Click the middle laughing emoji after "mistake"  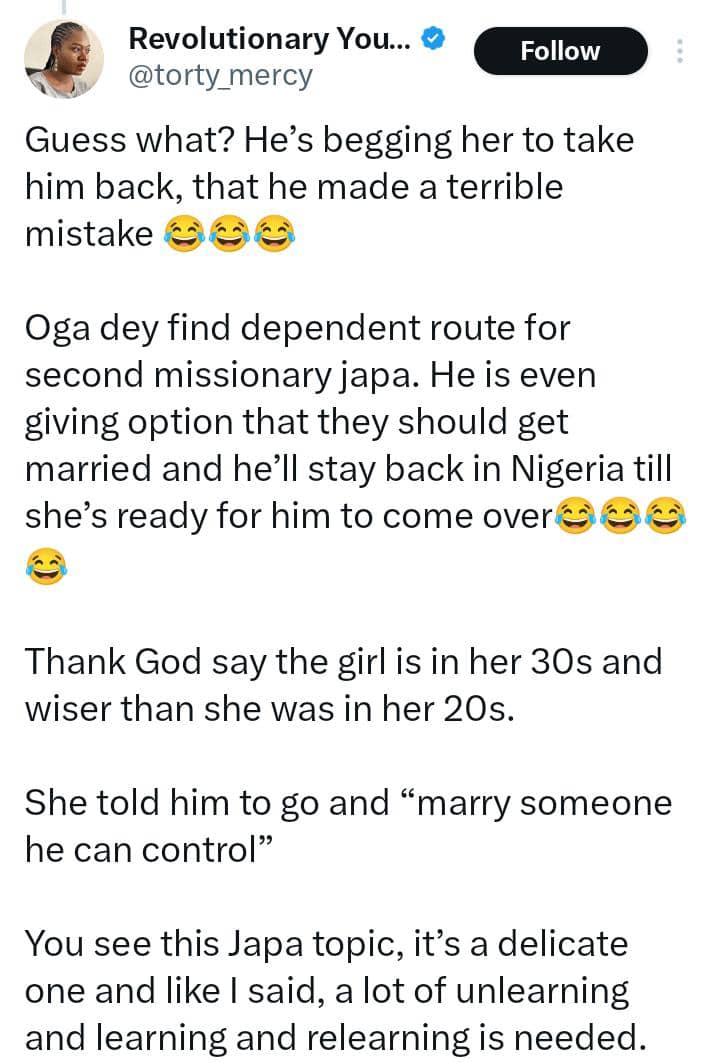click(229, 233)
